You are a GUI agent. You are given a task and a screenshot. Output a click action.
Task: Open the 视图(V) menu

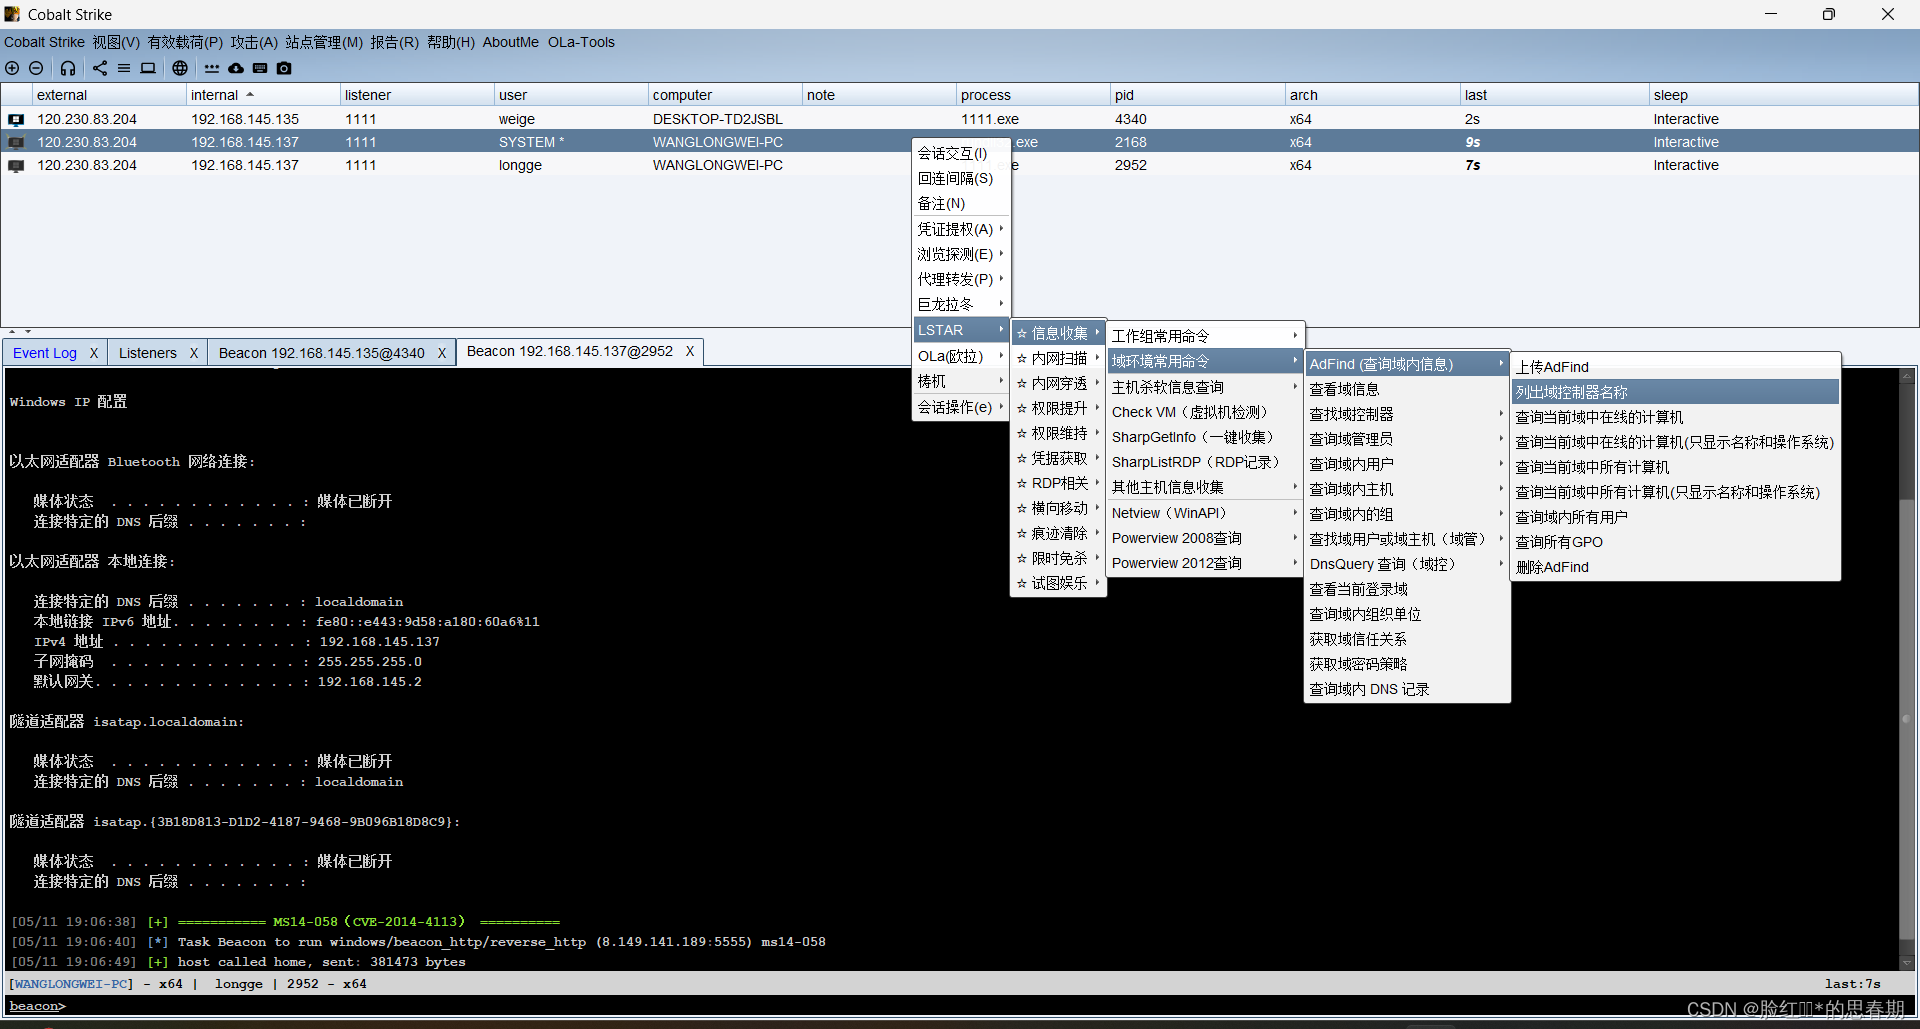(x=116, y=42)
